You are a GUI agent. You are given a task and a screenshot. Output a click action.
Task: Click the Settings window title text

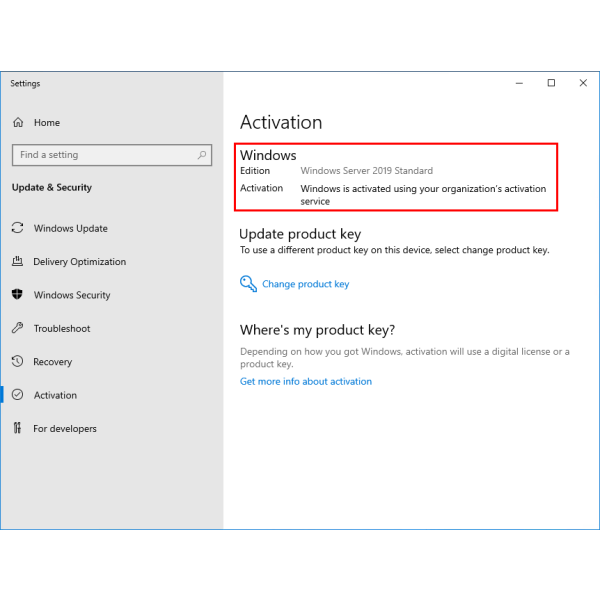(x=25, y=83)
